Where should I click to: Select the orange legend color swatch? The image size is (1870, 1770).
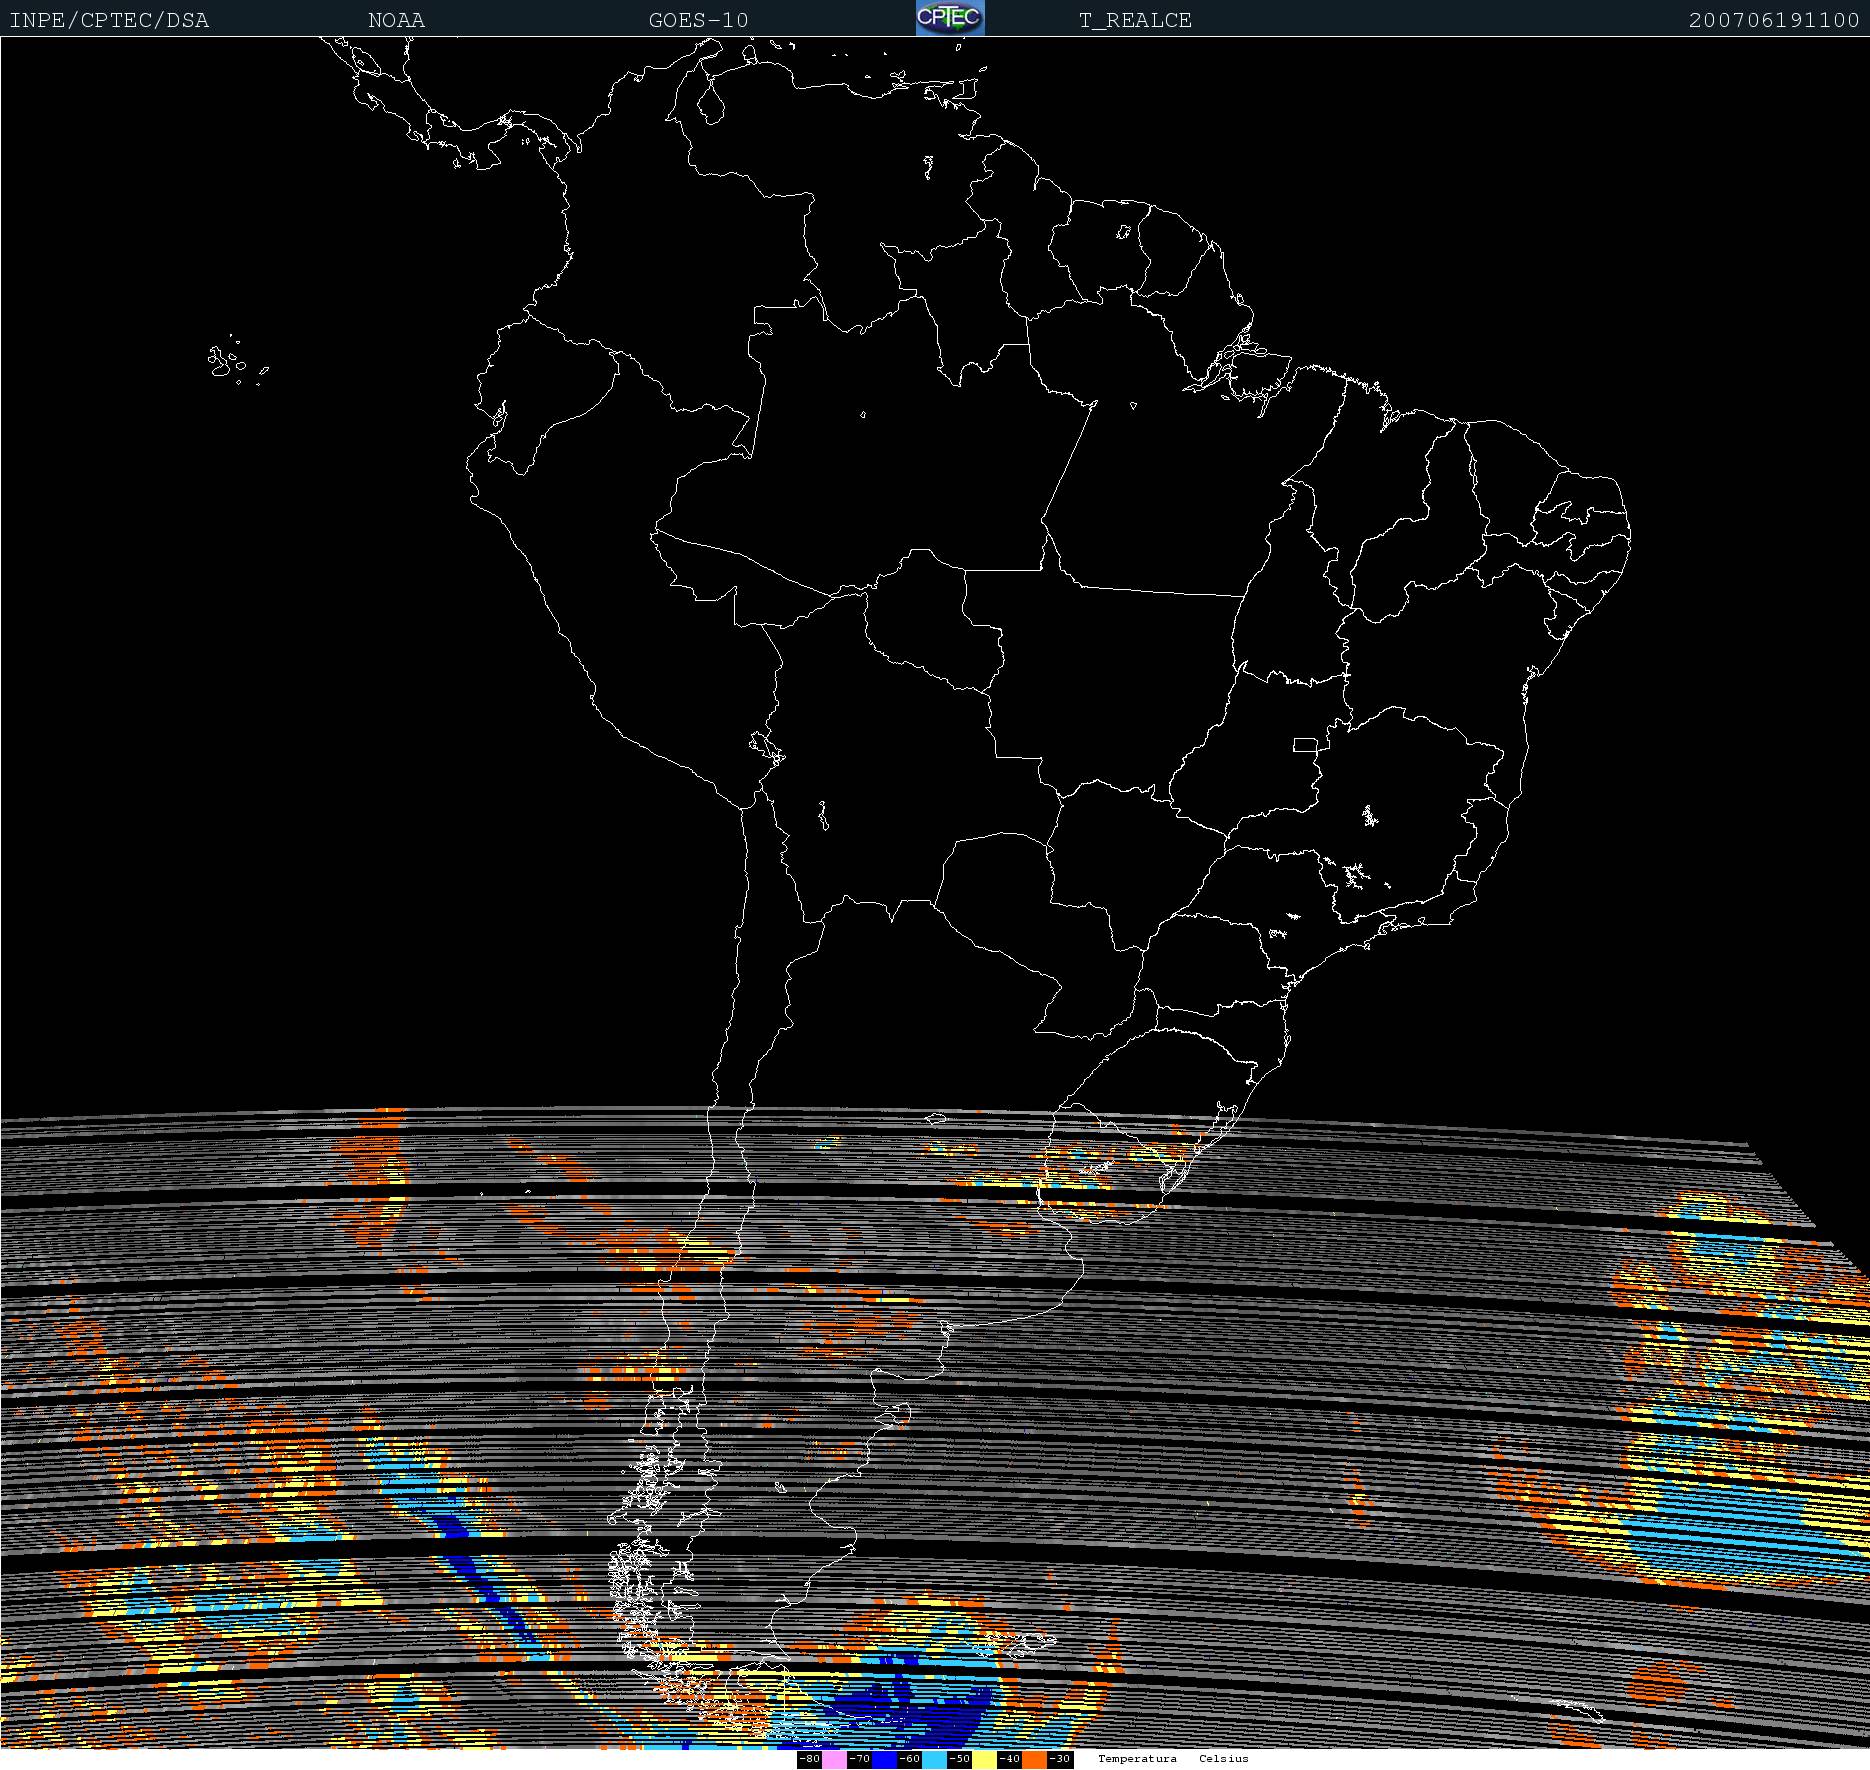[x=1034, y=1759]
